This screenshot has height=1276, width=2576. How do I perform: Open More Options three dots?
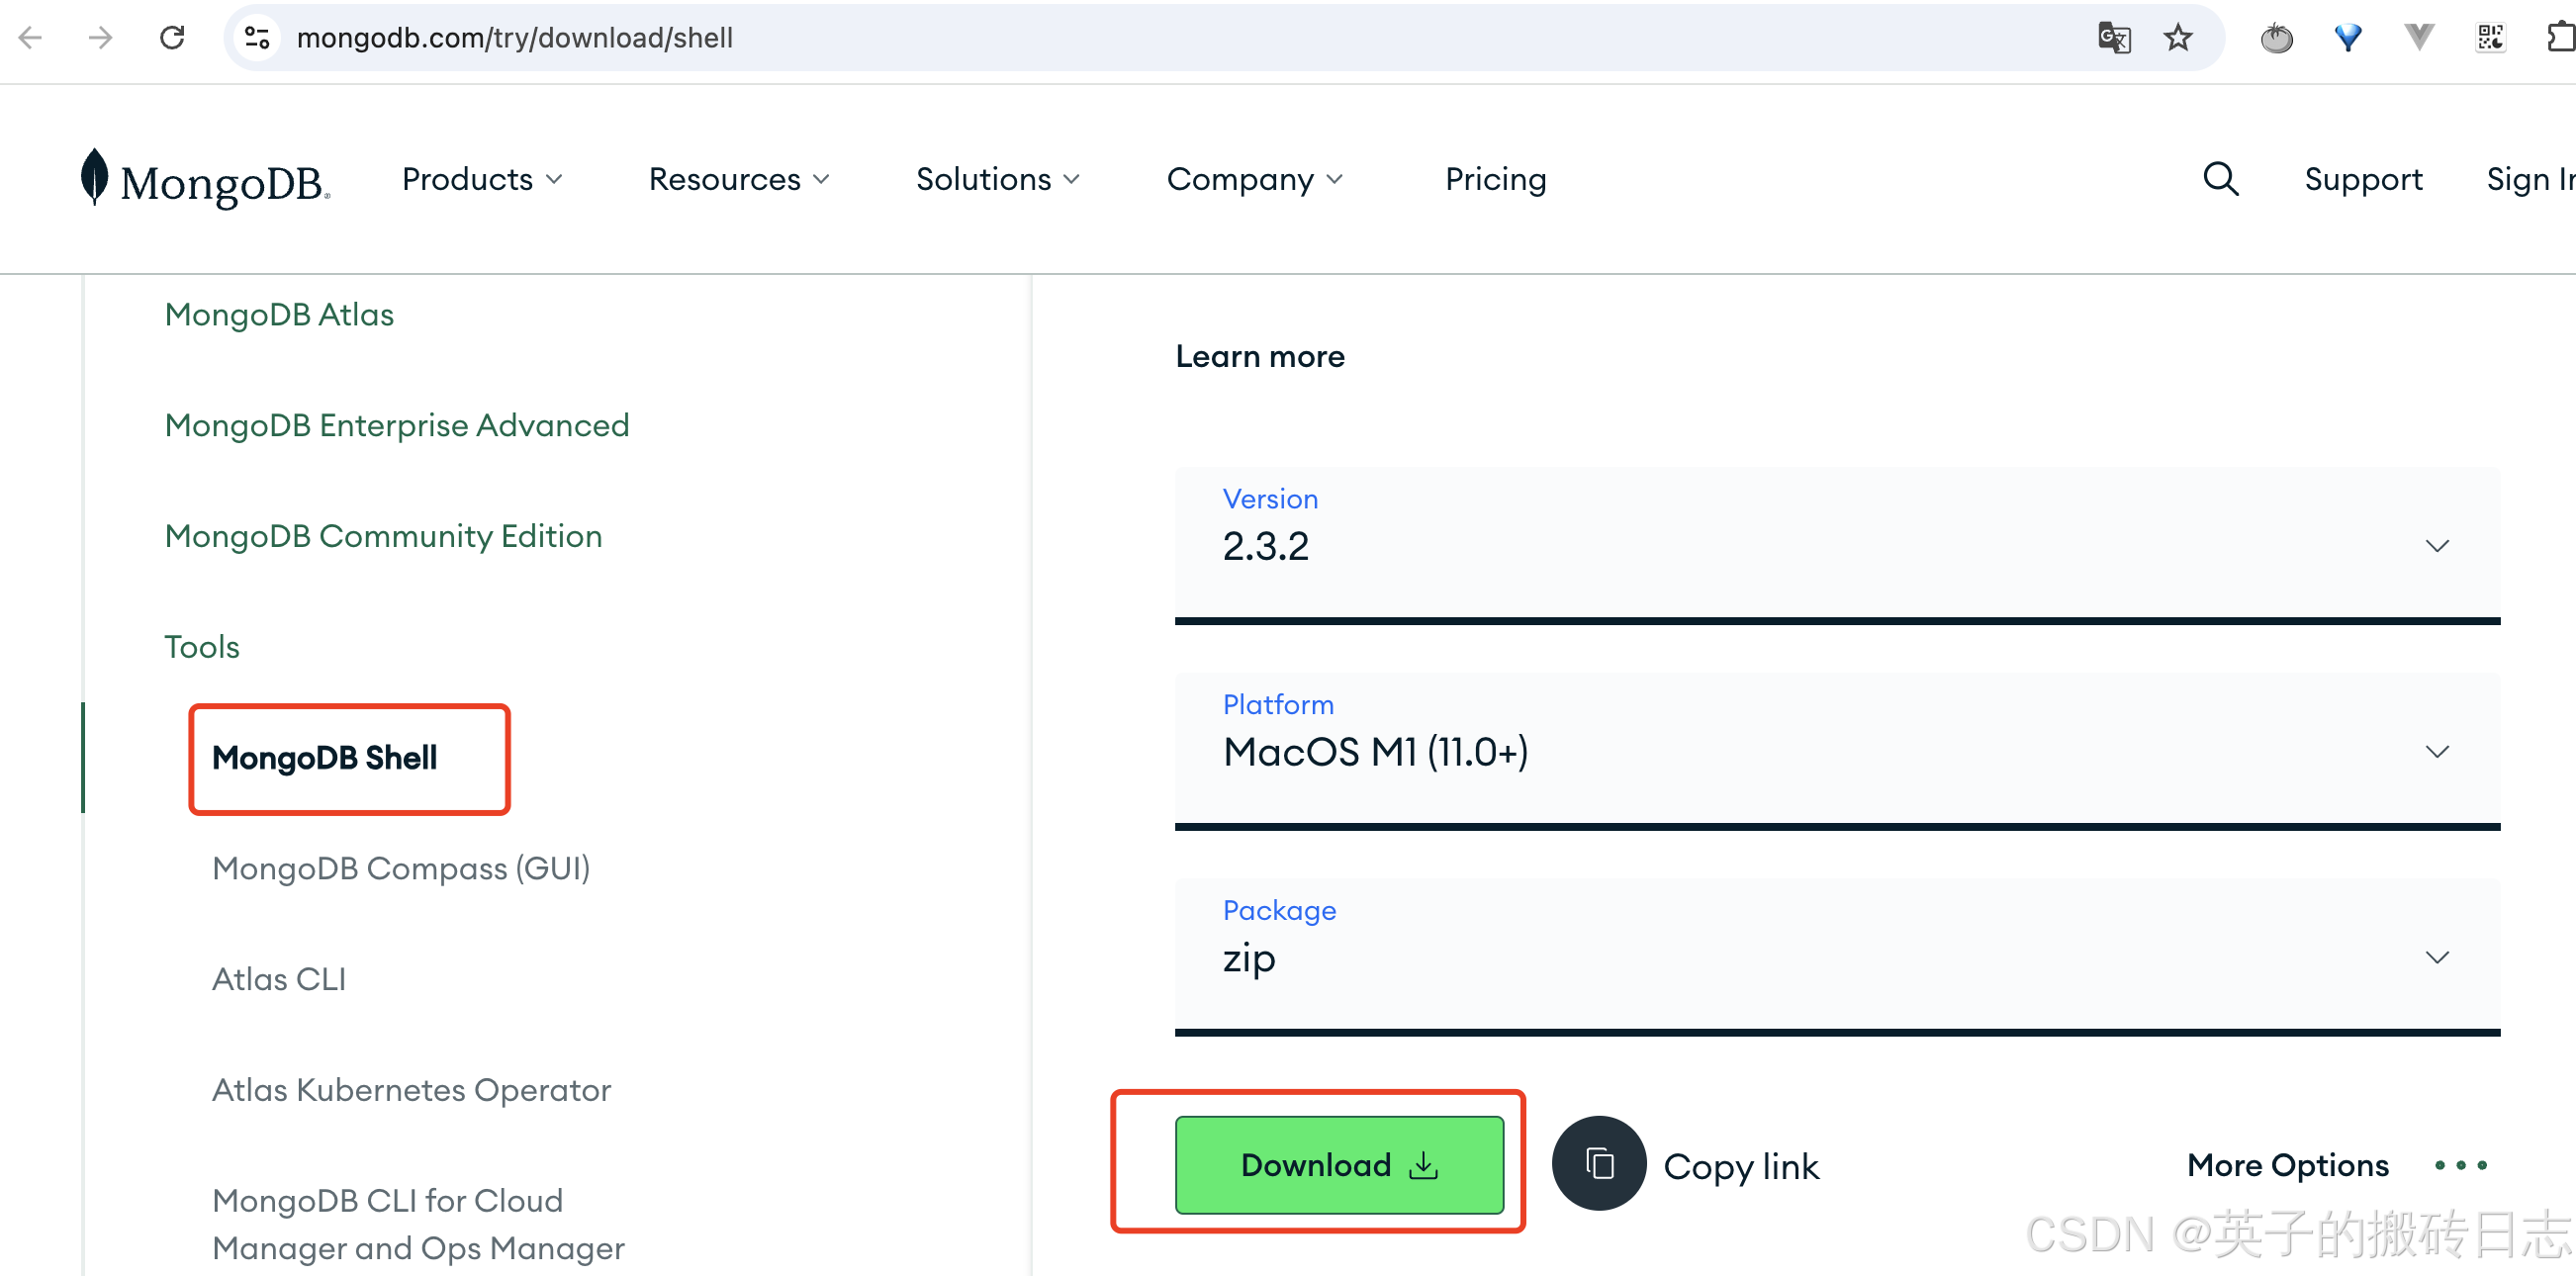point(2461,1165)
